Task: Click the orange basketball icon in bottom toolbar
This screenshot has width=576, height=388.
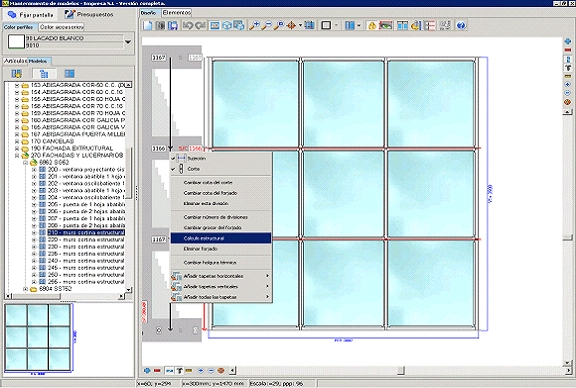Action: [x=221, y=371]
